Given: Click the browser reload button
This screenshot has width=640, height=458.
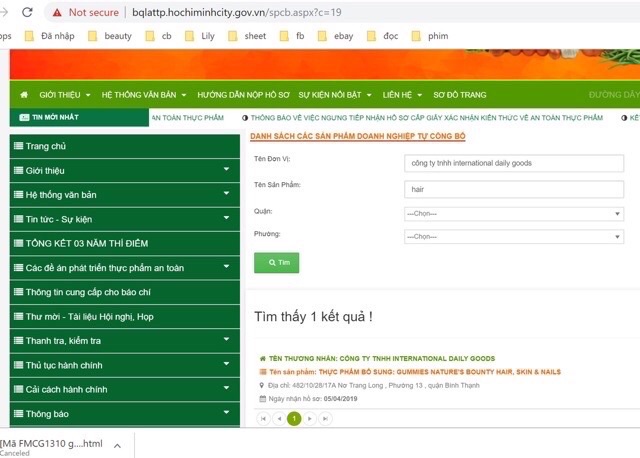Looking at the screenshot, I should click(x=27, y=13).
